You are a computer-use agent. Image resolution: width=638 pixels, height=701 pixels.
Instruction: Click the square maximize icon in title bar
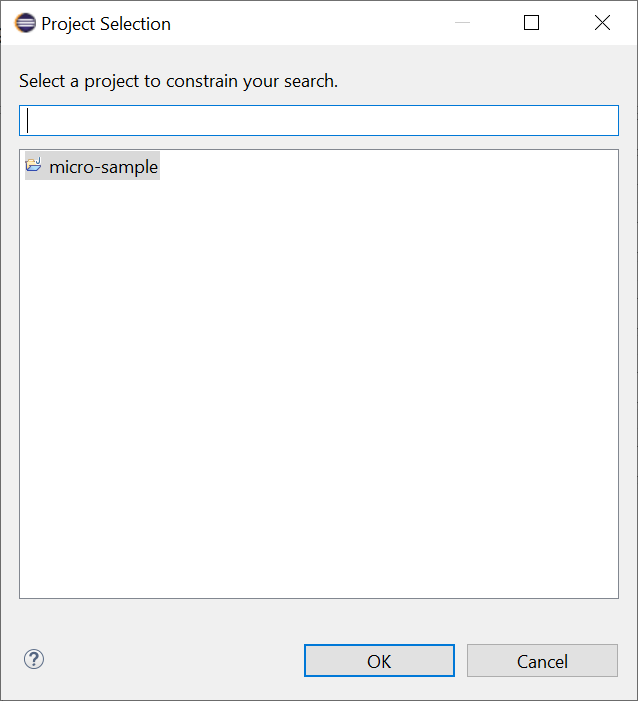tap(531, 23)
